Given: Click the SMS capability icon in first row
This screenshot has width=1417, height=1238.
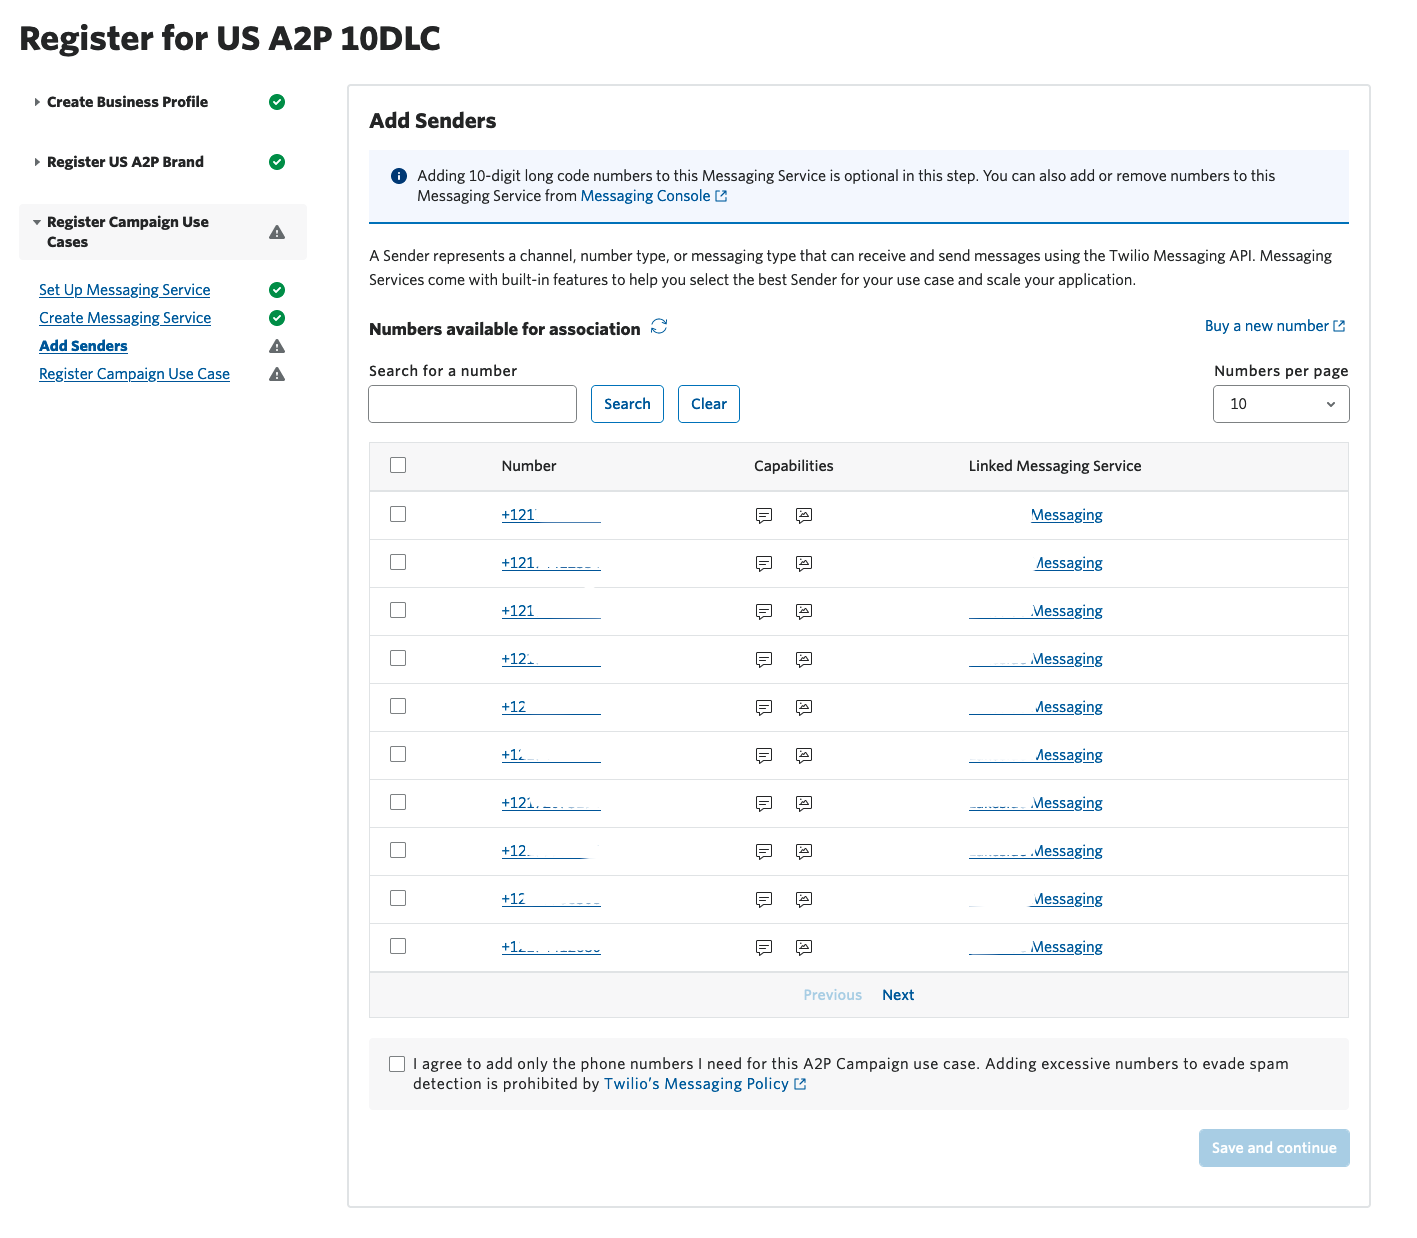Looking at the screenshot, I should point(764,516).
